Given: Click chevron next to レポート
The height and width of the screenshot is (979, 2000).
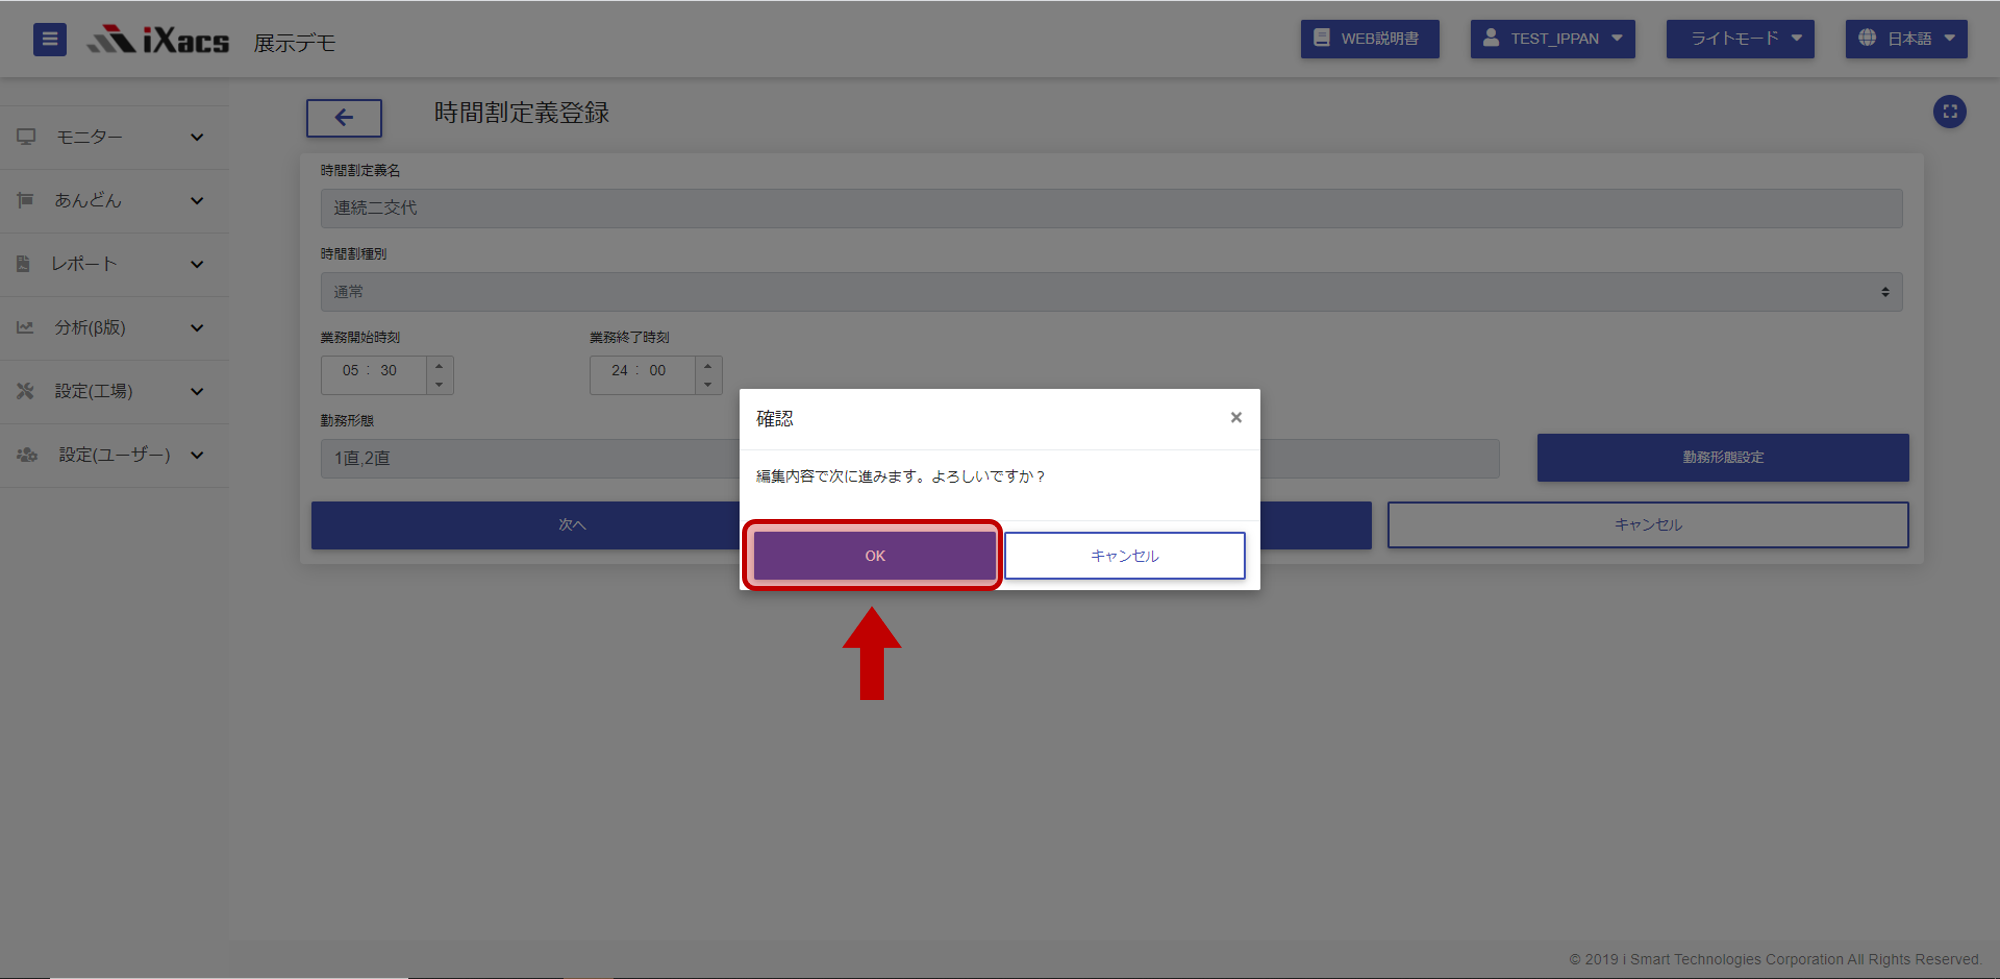Looking at the screenshot, I should (x=197, y=265).
